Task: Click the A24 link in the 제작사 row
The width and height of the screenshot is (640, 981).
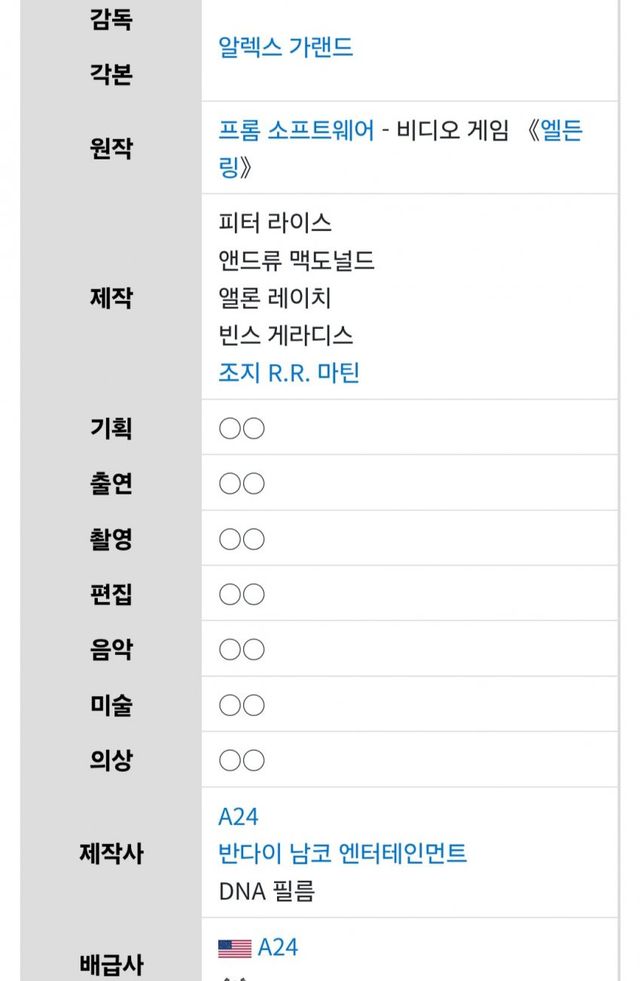Action: pos(238,817)
